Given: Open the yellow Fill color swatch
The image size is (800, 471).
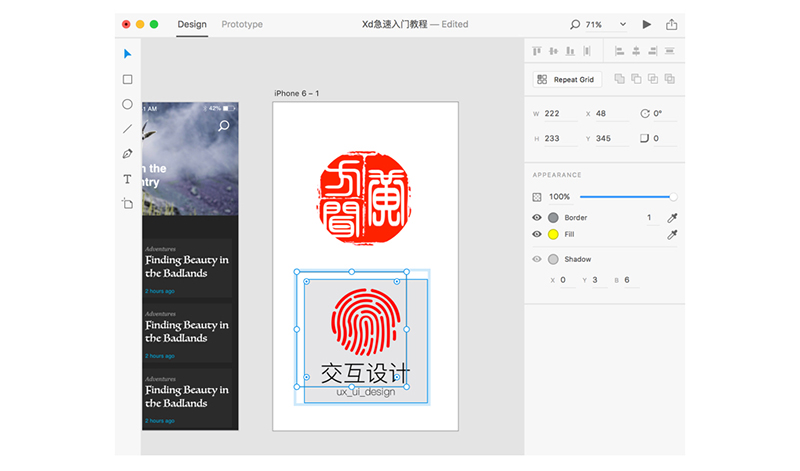Looking at the screenshot, I should coord(553,234).
